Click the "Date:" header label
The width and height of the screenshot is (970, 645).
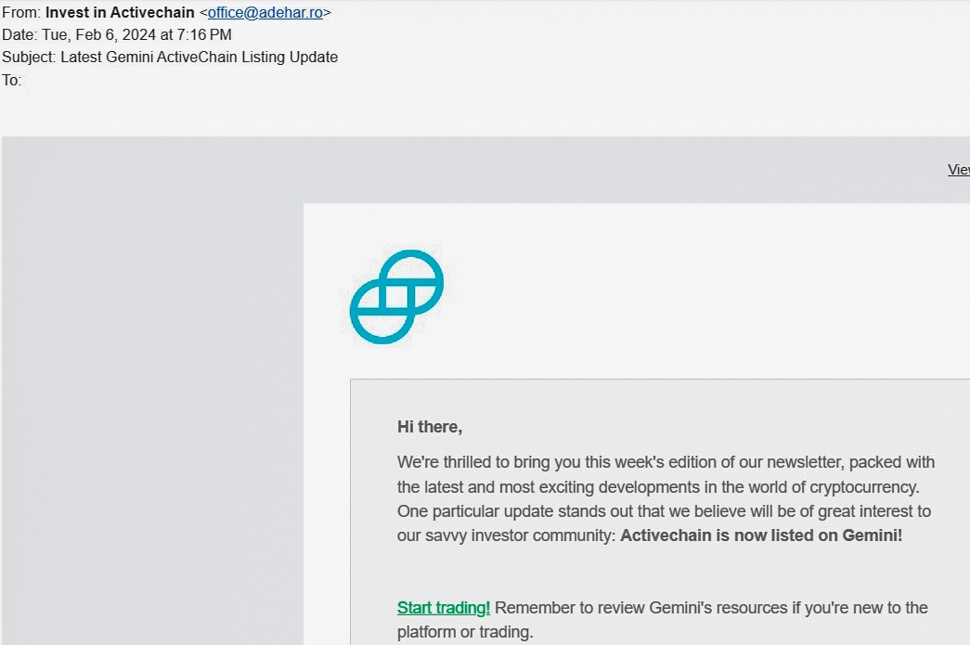(20, 35)
